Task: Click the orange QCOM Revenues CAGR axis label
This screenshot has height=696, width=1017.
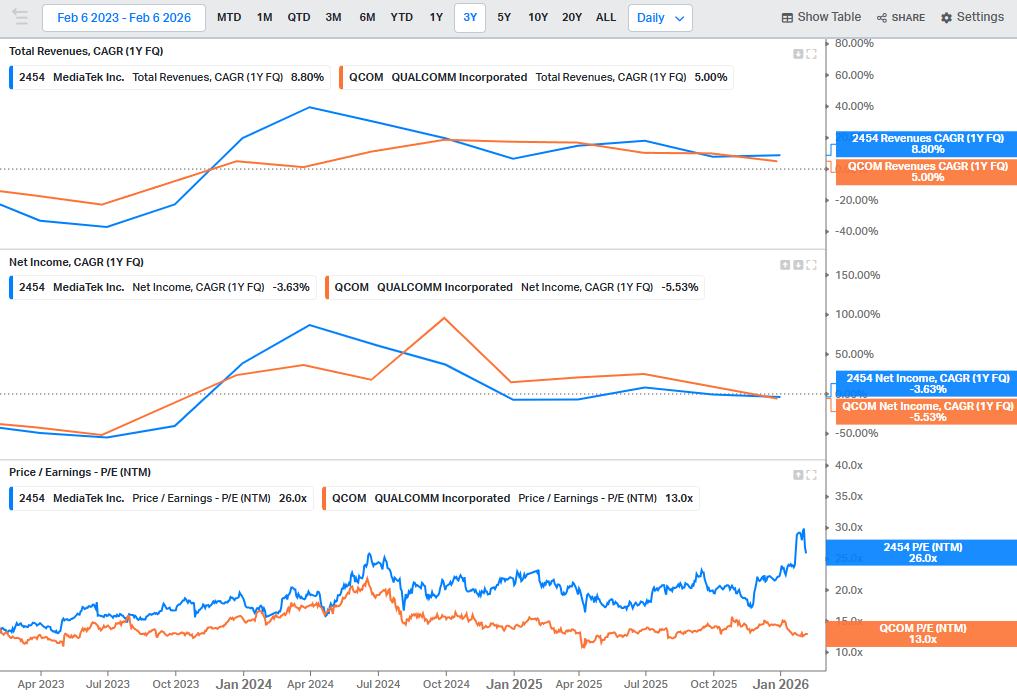Action: point(927,172)
